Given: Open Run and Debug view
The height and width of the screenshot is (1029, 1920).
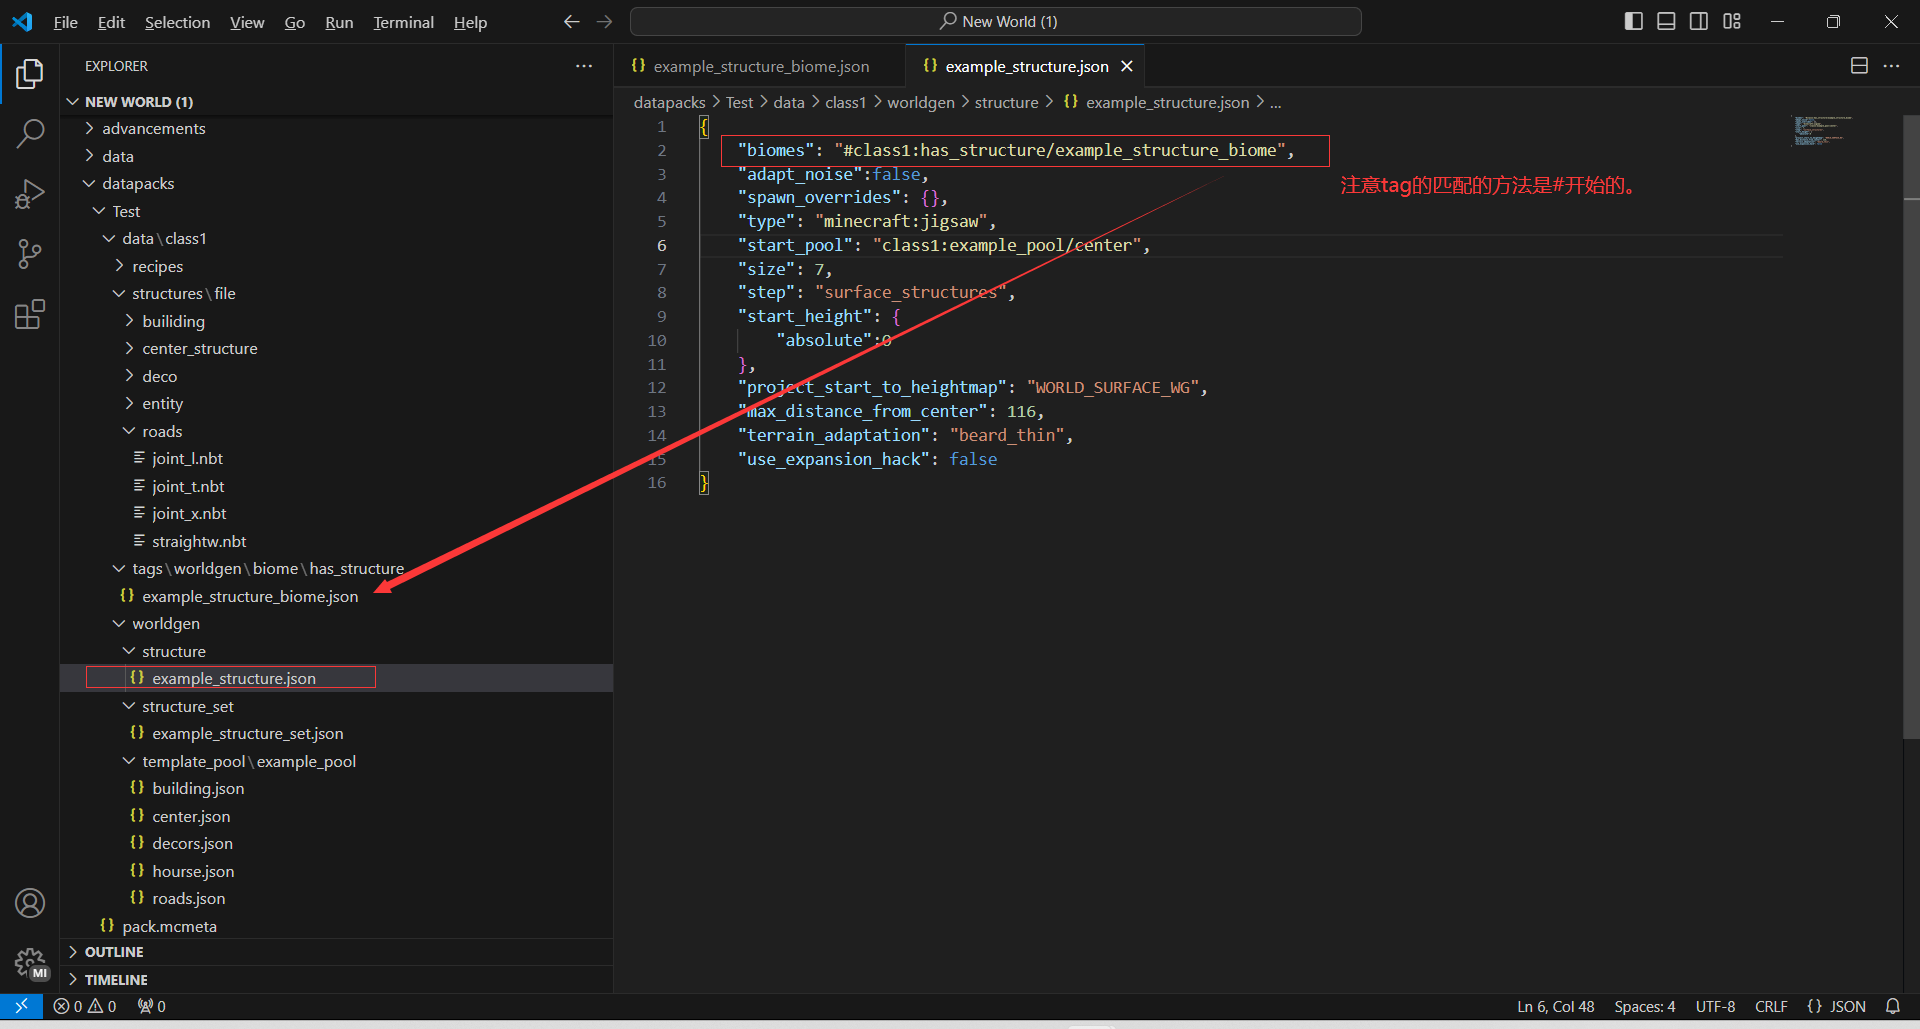Looking at the screenshot, I should [30, 193].
